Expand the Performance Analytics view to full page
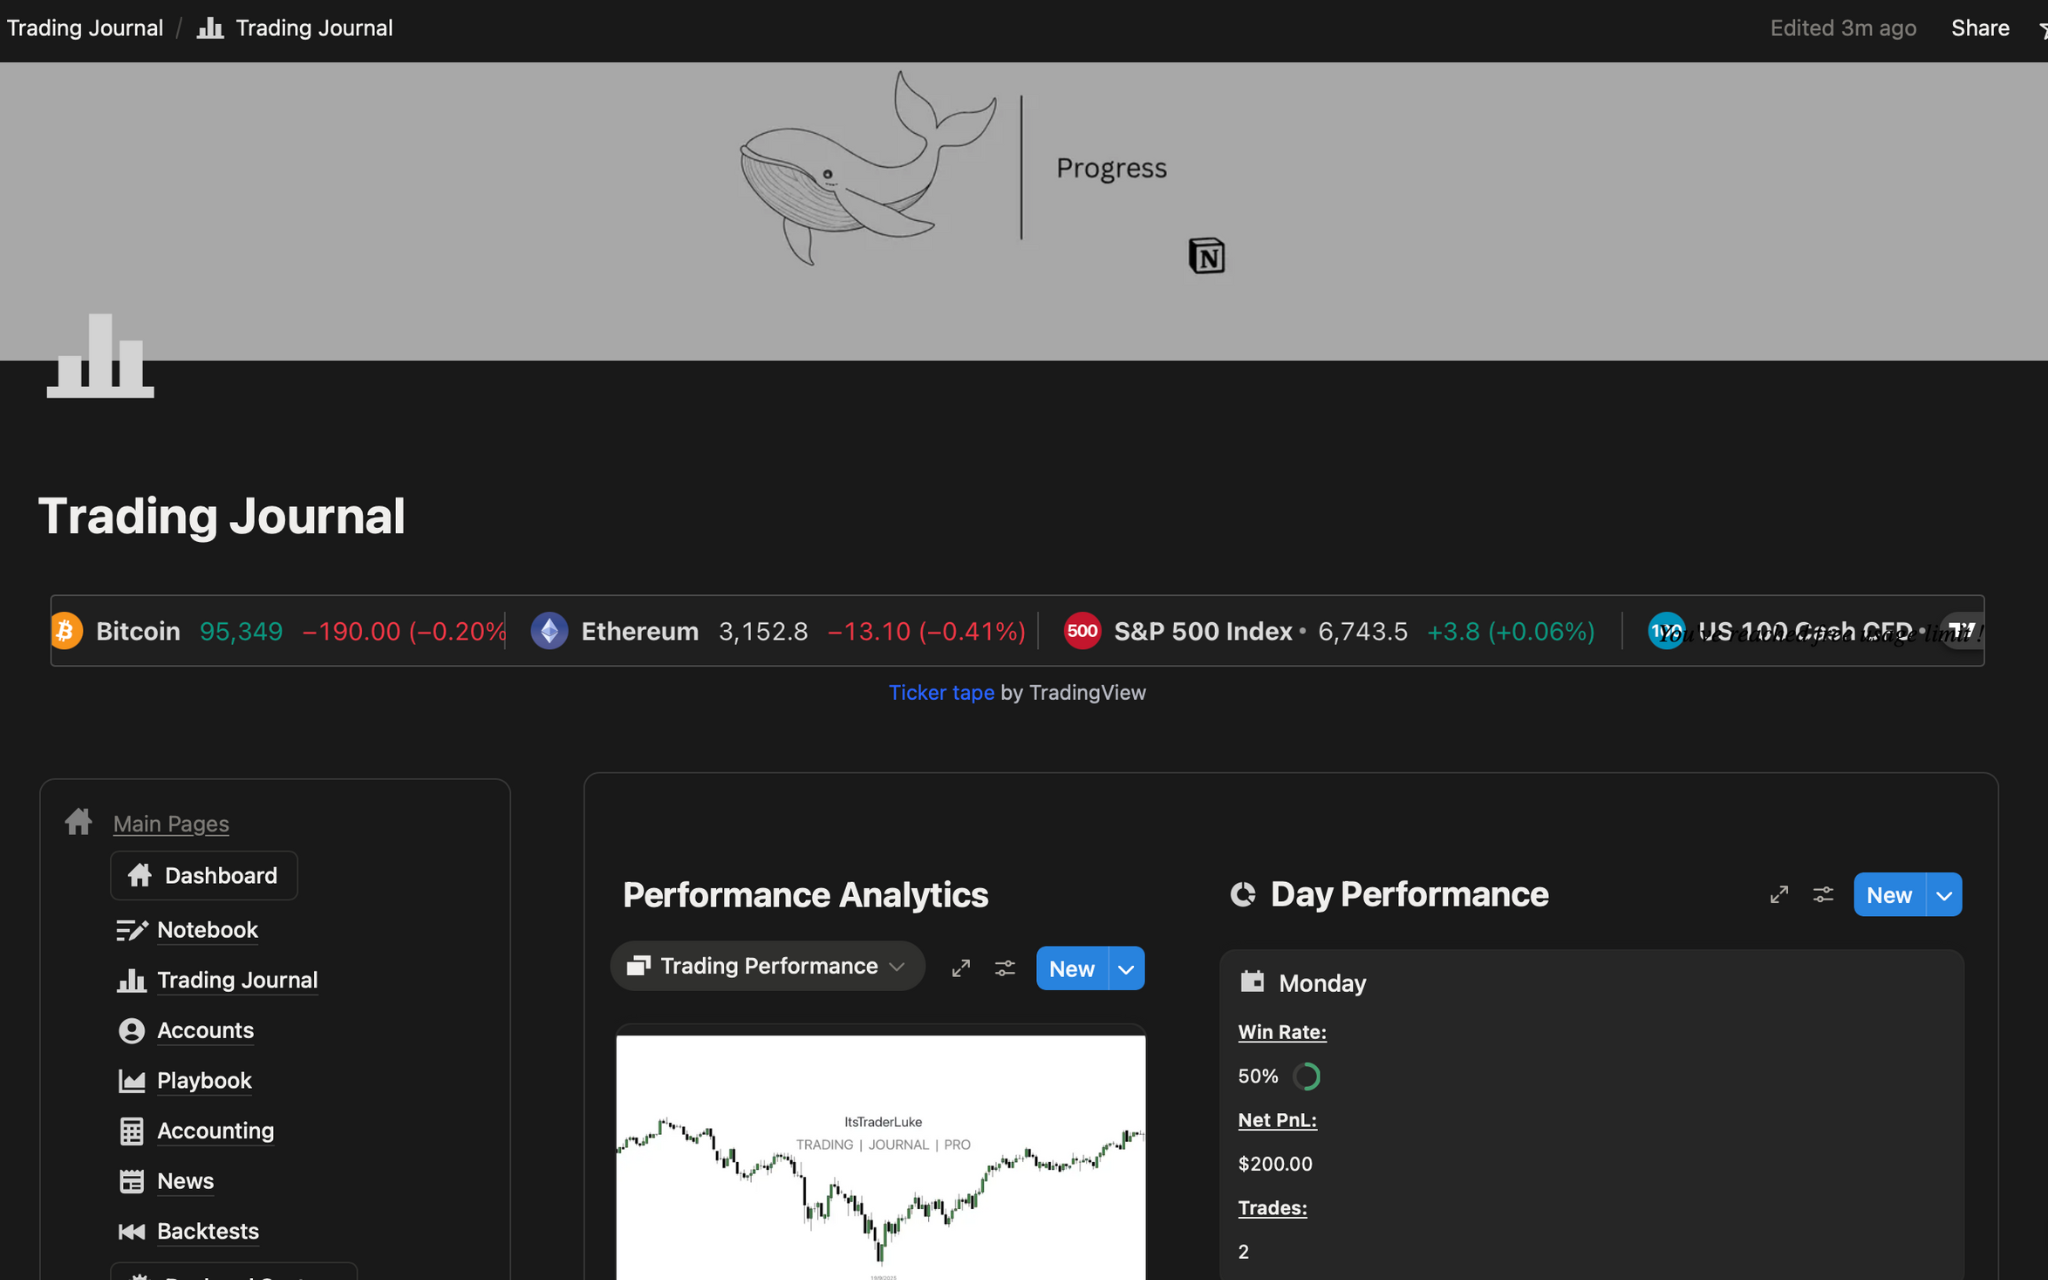The height and width of the screenshot is (1280, 2048). (x=960, y=967)
